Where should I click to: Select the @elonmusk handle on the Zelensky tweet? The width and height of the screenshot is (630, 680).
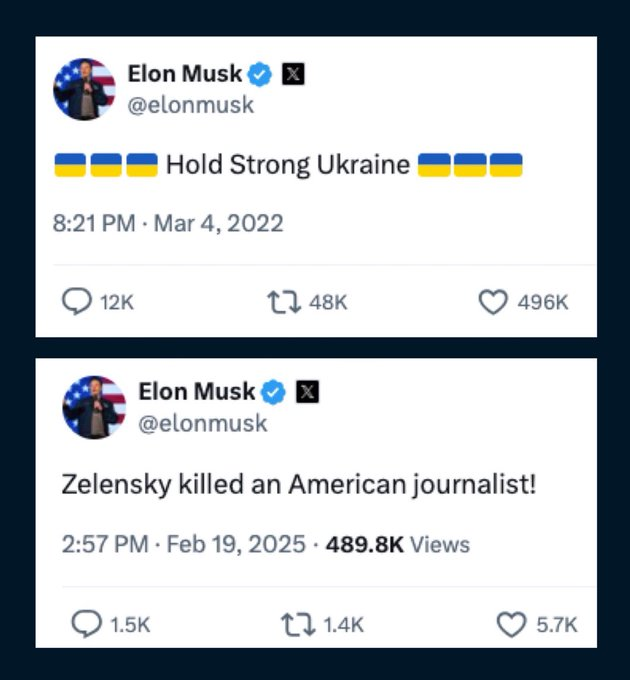click(203, 423)
